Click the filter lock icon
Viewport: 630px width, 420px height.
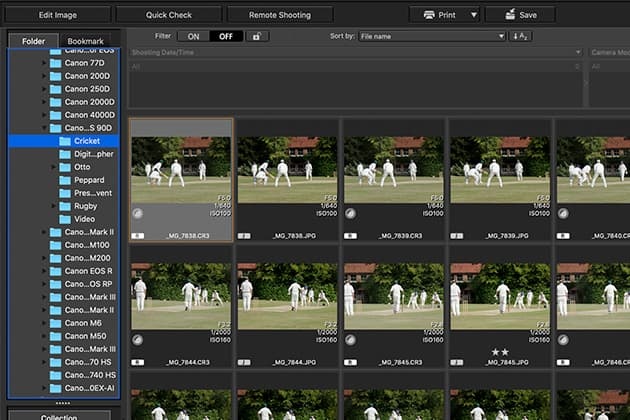click(x=257, y=37)
